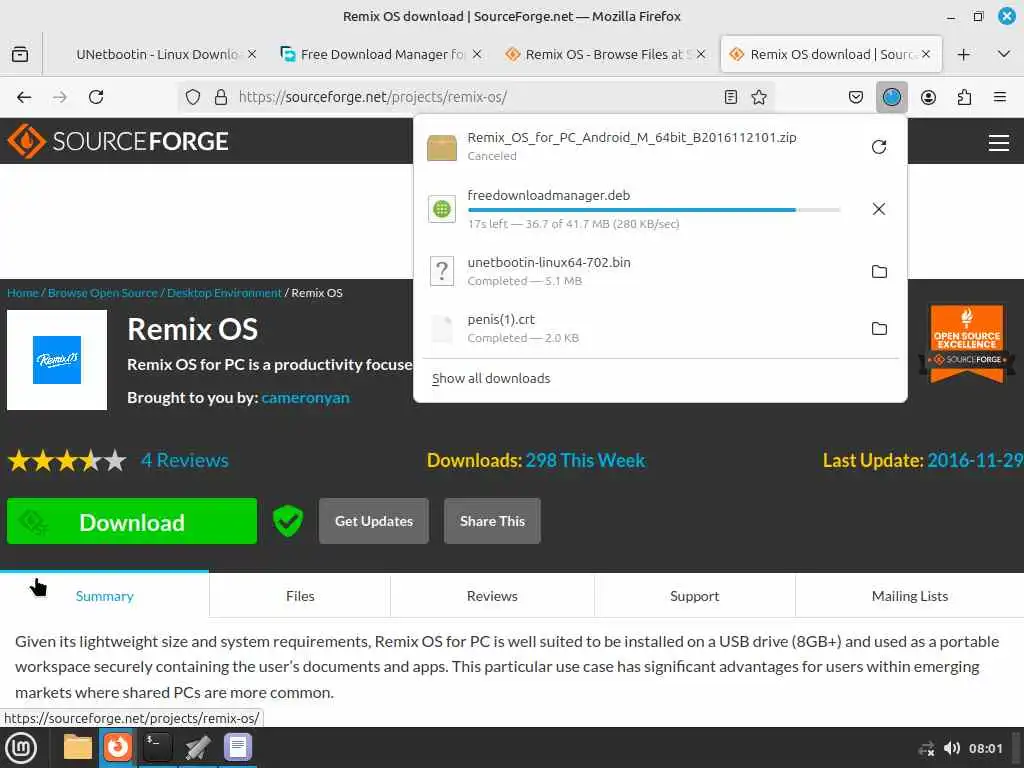Click the star rating display

coord(67,460)
